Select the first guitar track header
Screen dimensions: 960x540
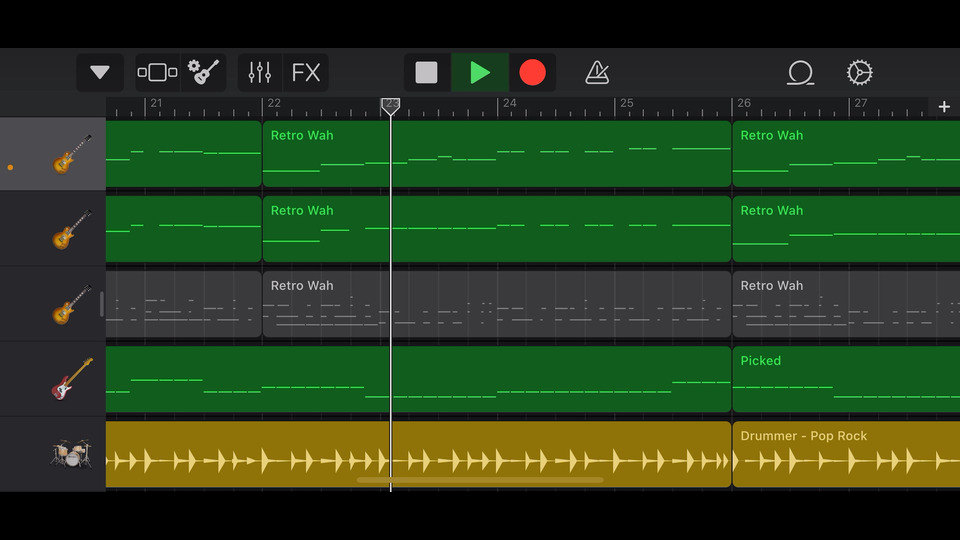point(53,154)
